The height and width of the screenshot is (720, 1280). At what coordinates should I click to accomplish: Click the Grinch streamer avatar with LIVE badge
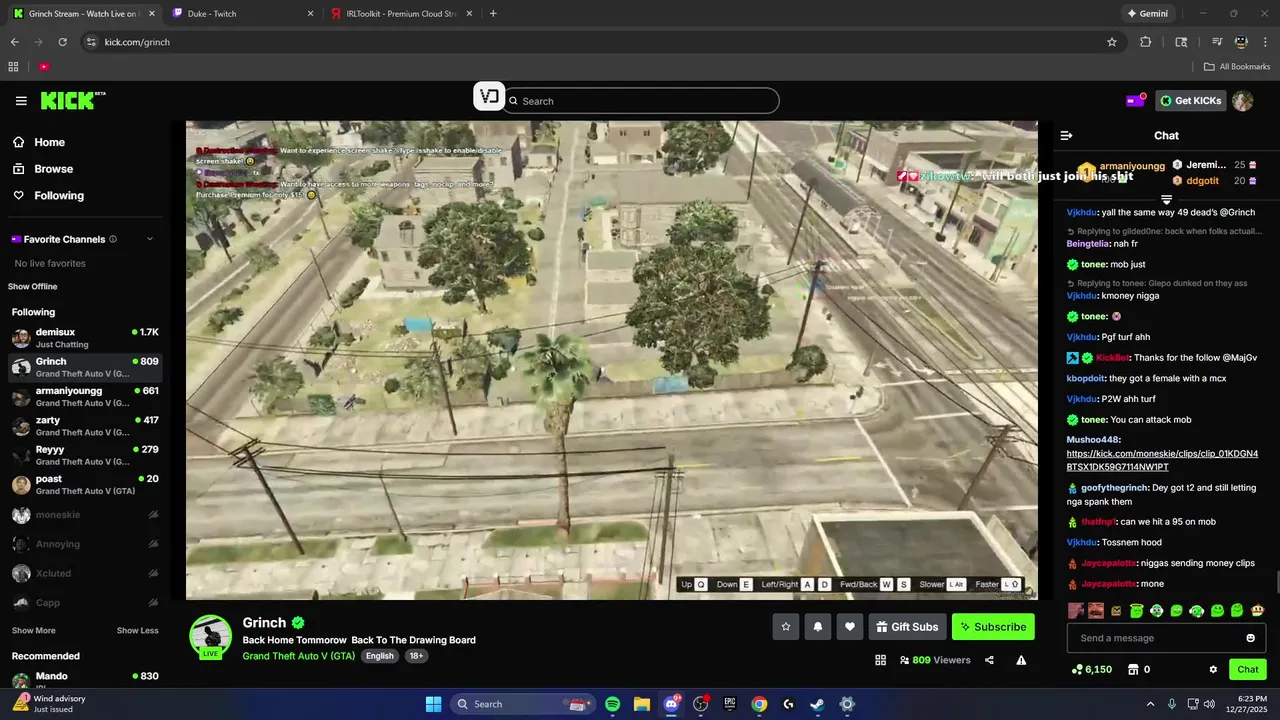pyautogui.click(x=211, y=637)
